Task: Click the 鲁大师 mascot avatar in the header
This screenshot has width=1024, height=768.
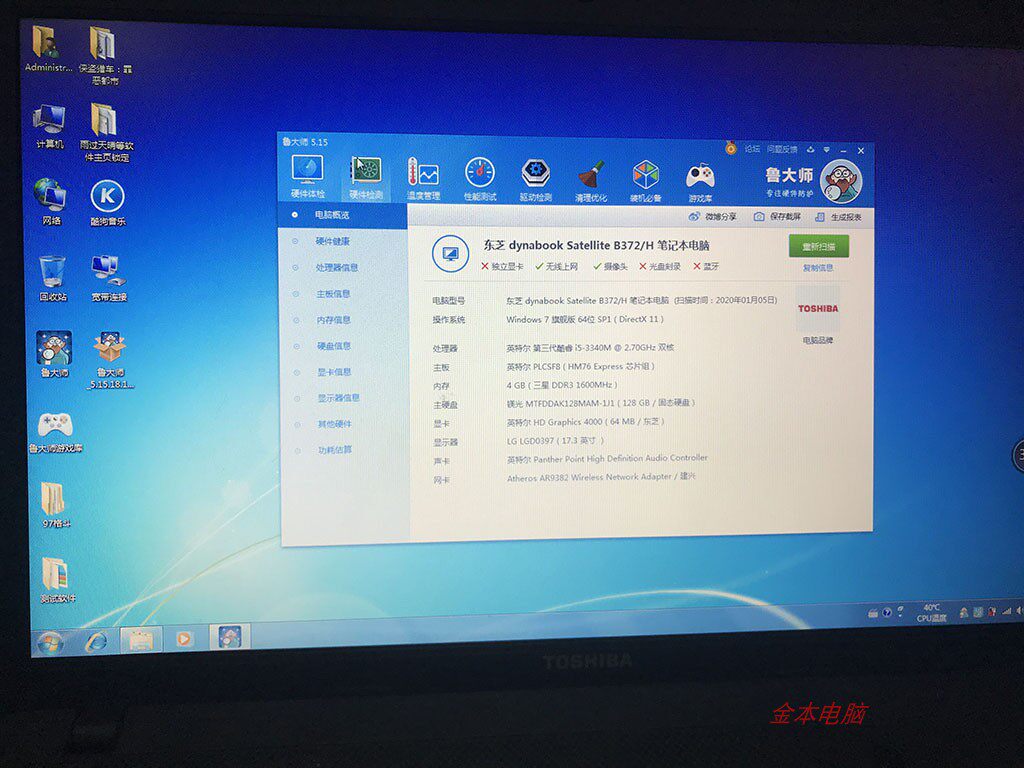Action: coord(841,181)
